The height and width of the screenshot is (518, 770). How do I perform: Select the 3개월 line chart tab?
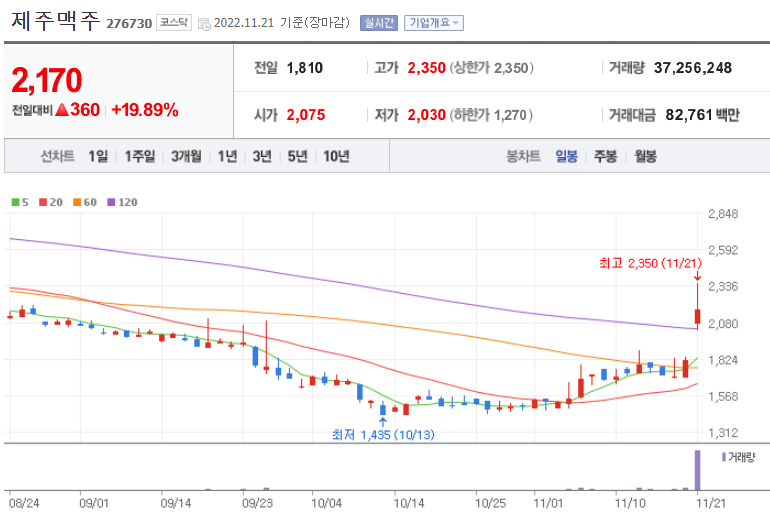186,156
